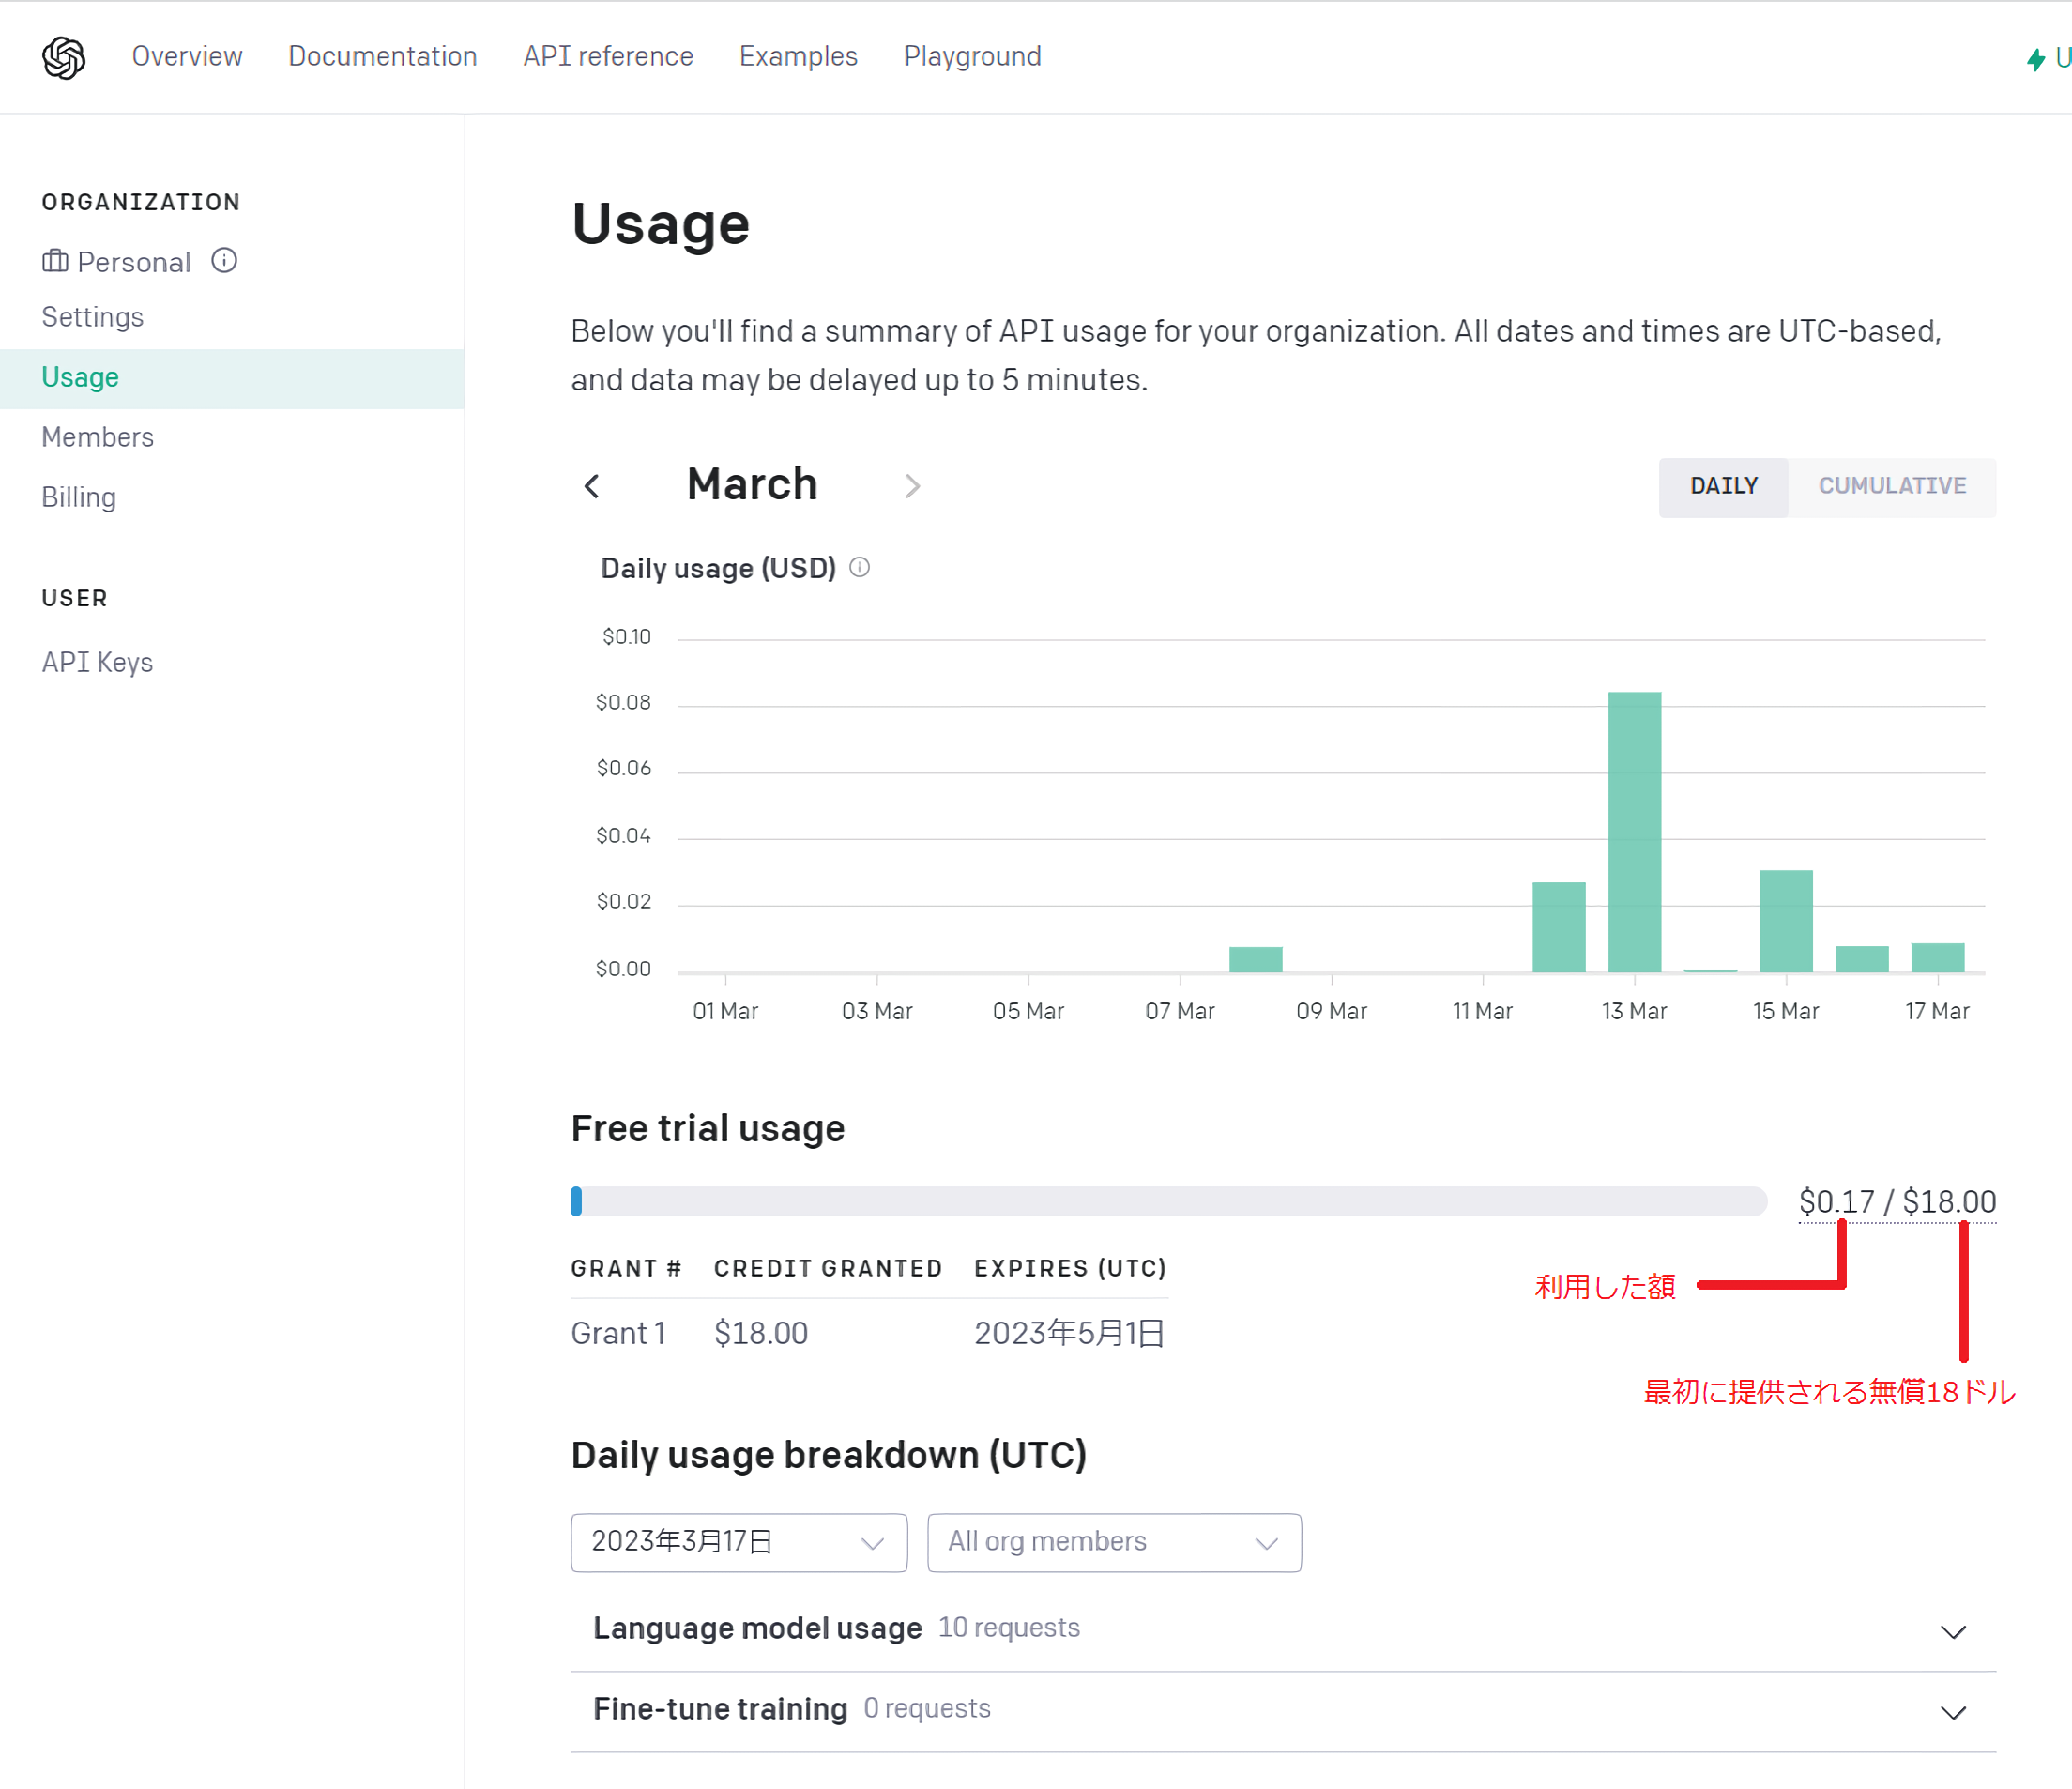2072x1789 pixels.
Task: Open Billing in the sidebar
Action: coord(79,497)
